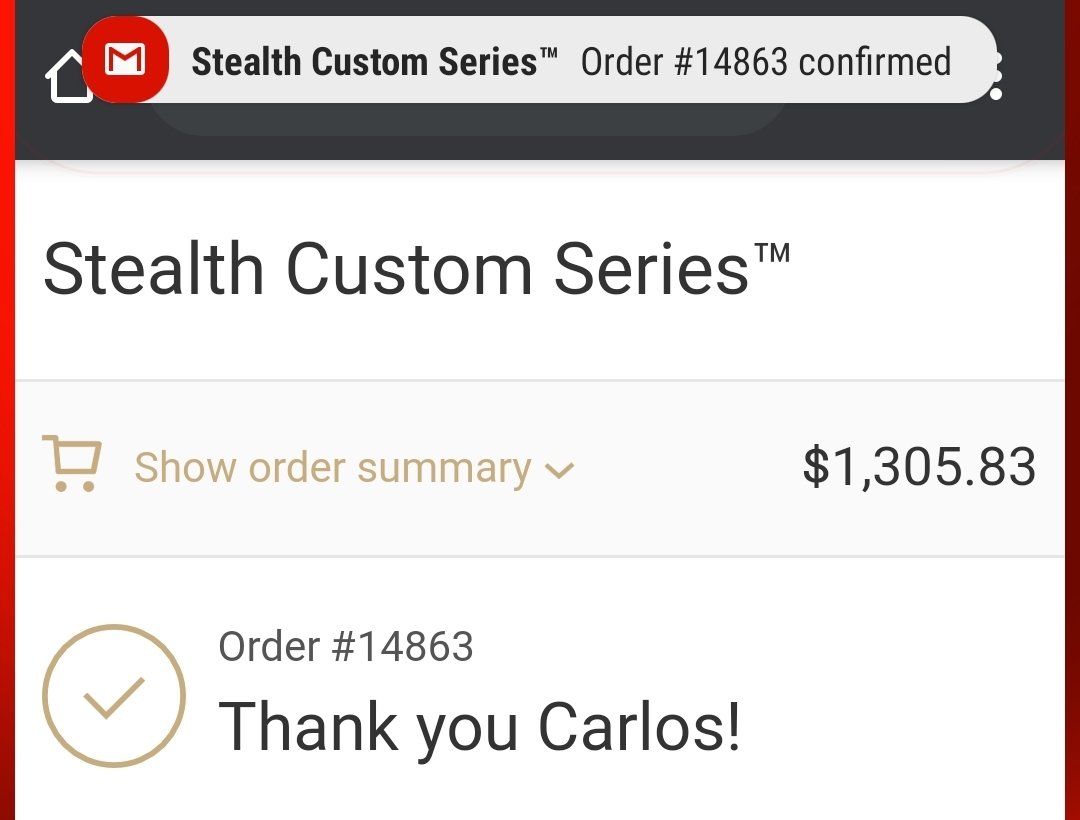Viewport: 1080px width, 820px height.
Task: Tap the shopping cart icon
Action: (72, 463)
